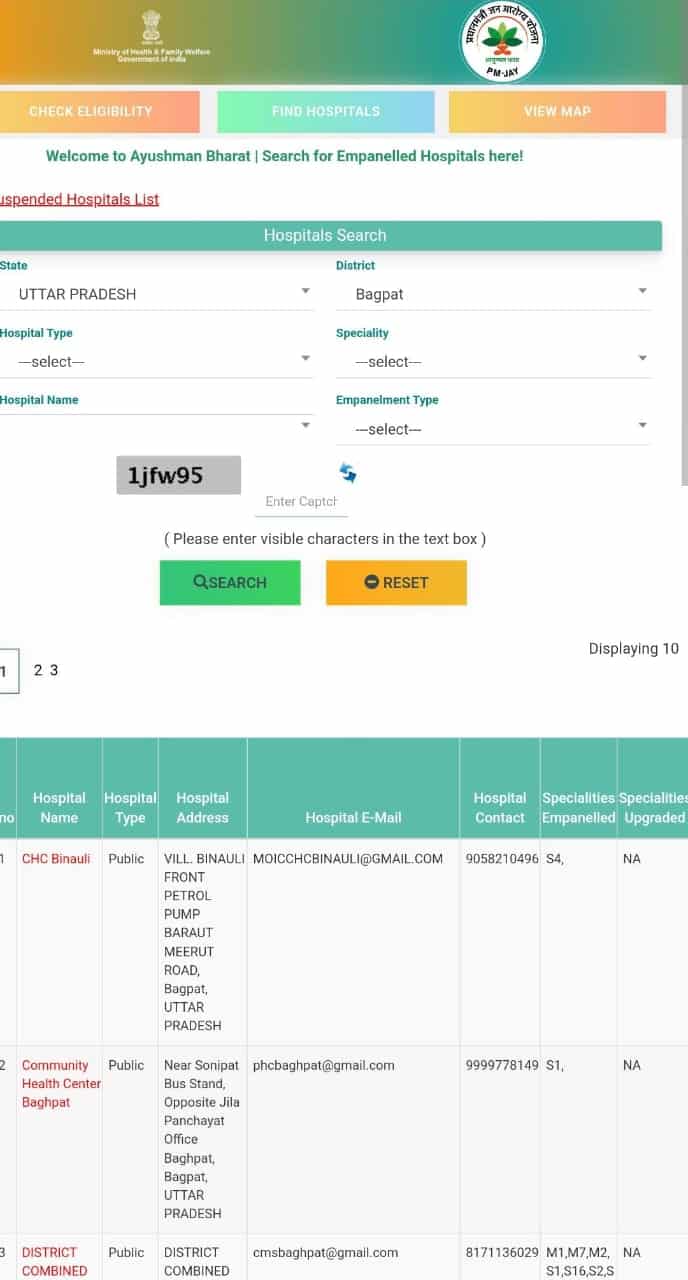Click email cmsbaghpat@gmail.com

click(326, 1253)
